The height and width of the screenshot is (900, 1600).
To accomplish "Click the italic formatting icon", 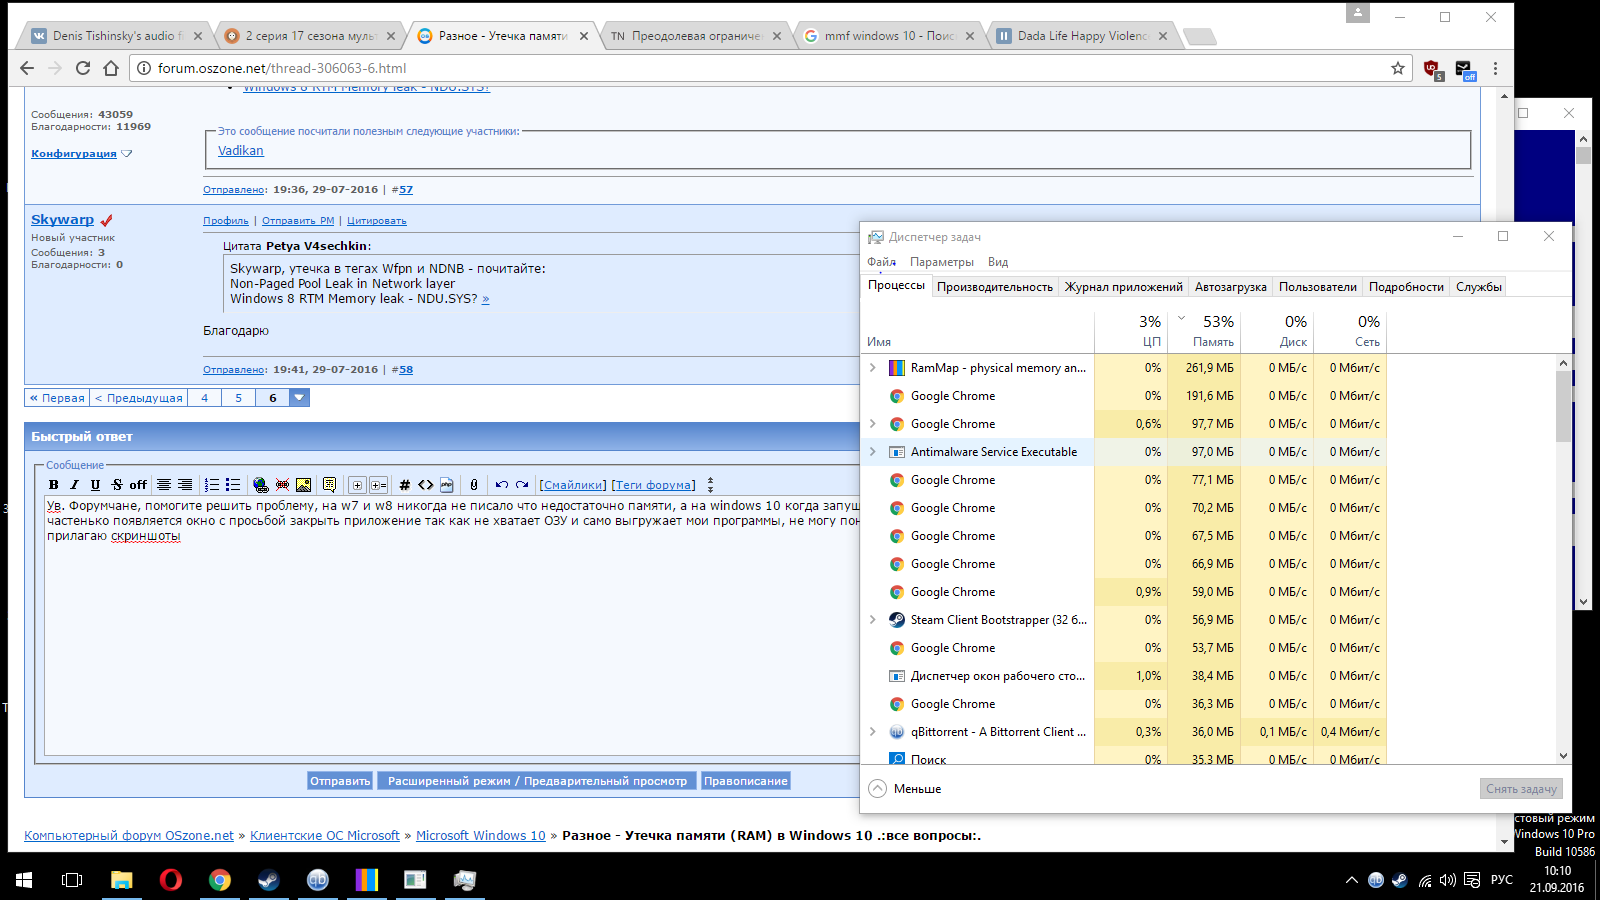I will point(74,485).
